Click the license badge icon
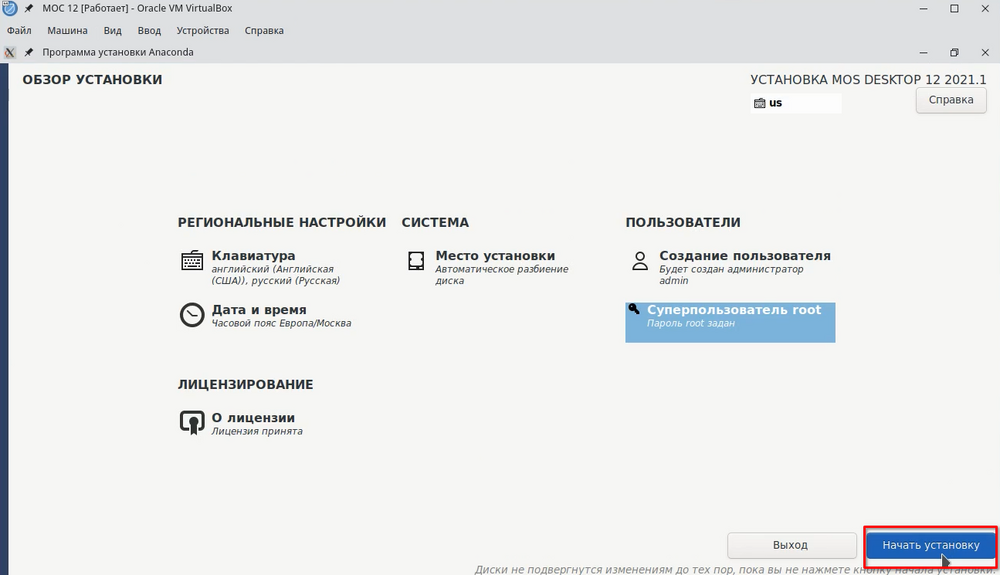 coord(192,423)
